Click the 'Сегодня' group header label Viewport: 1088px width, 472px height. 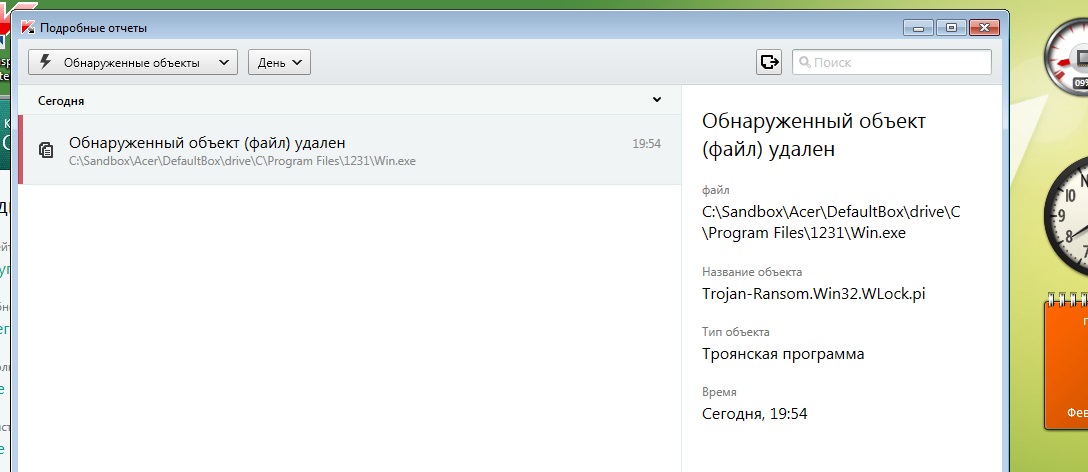click(61, 101)
